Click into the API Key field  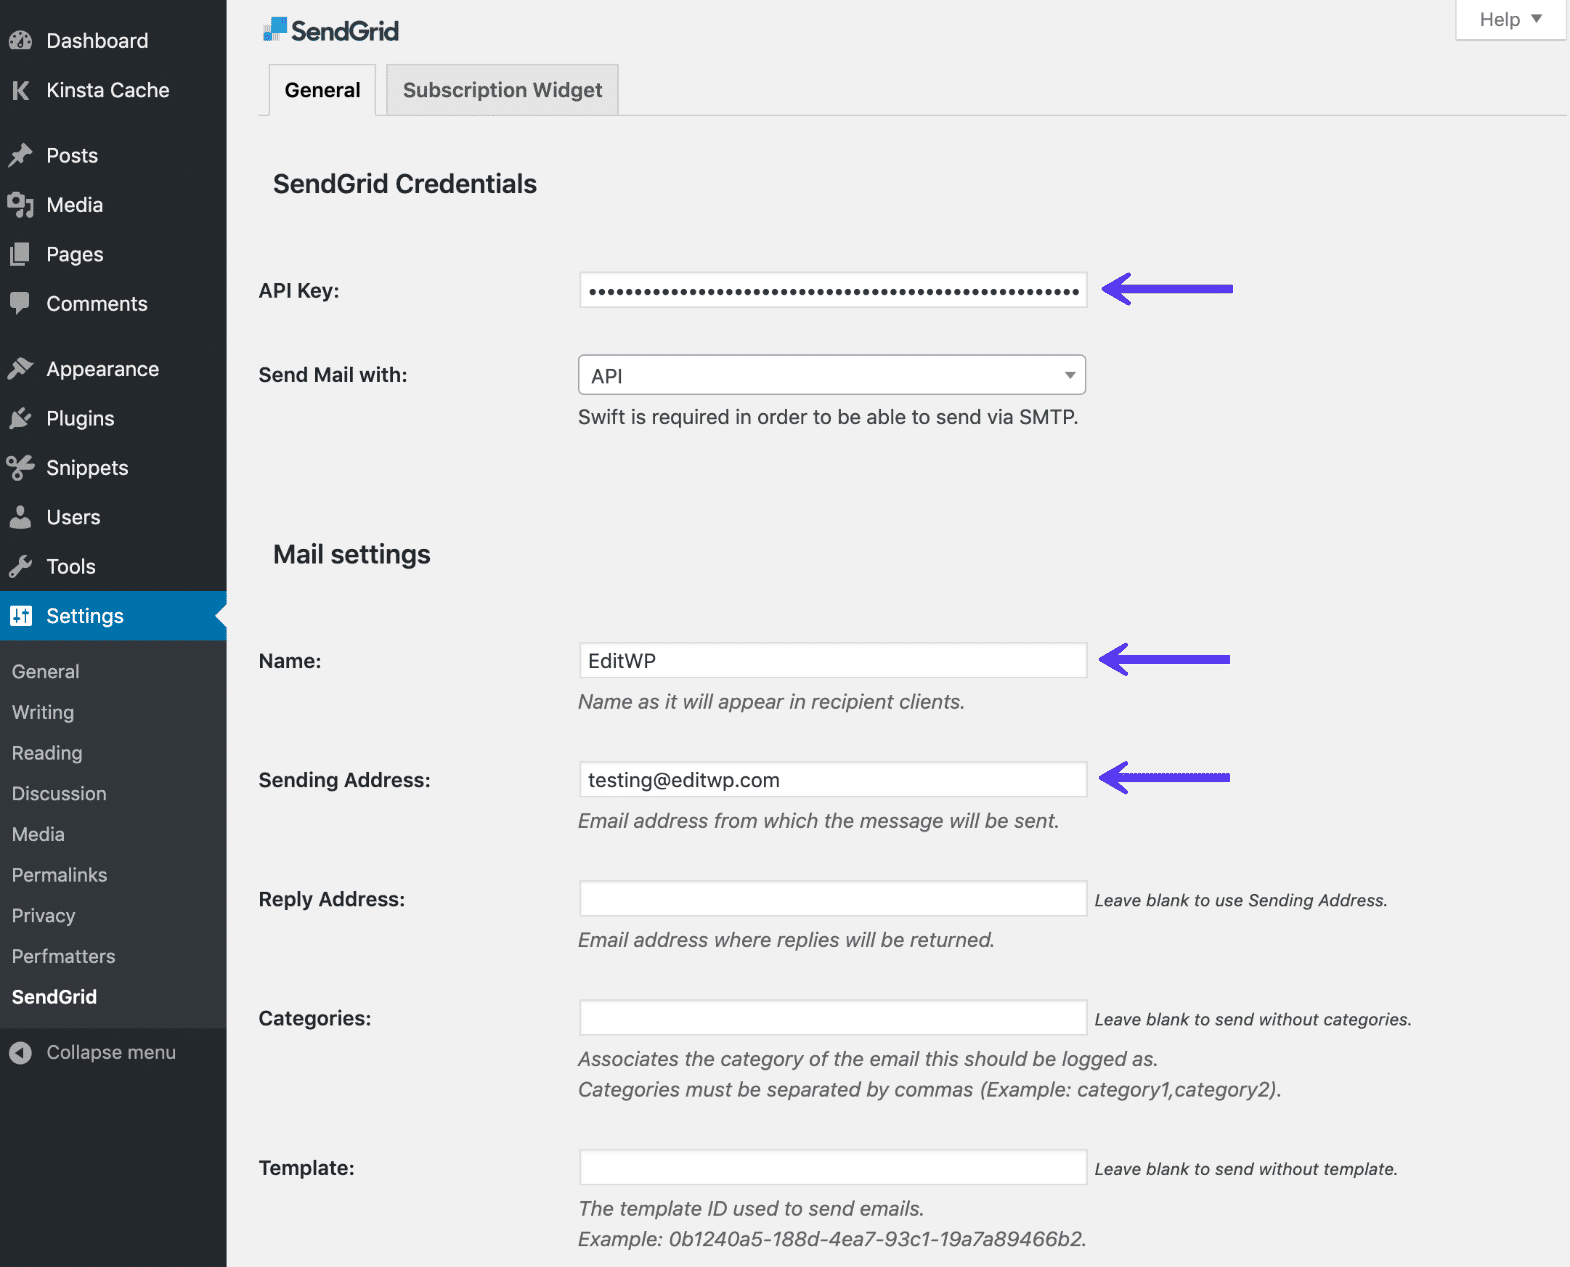click(x=833, y=290)
